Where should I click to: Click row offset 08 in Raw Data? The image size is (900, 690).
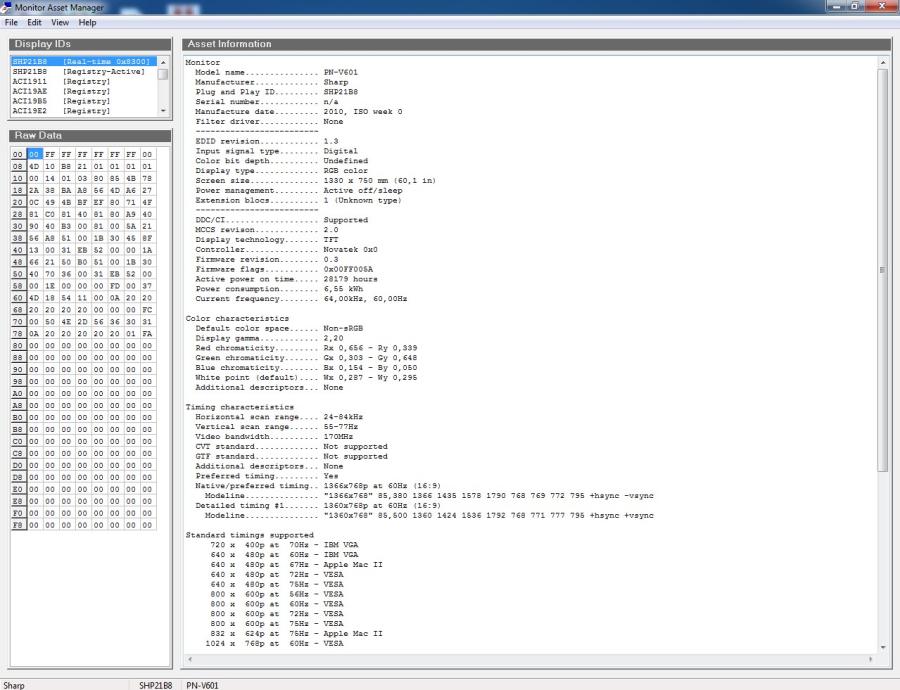18,167
